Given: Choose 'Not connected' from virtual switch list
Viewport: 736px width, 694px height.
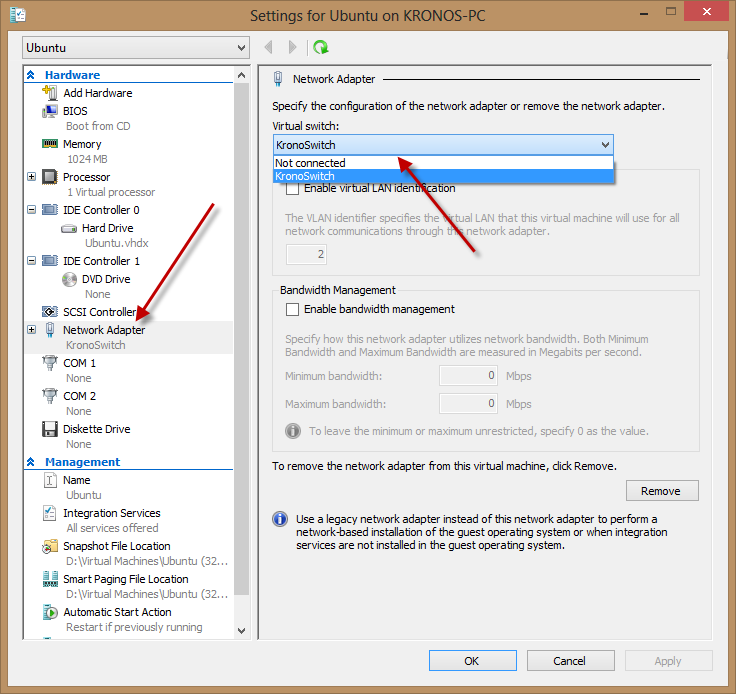Looking at the screenshot, I should (311, 163).
